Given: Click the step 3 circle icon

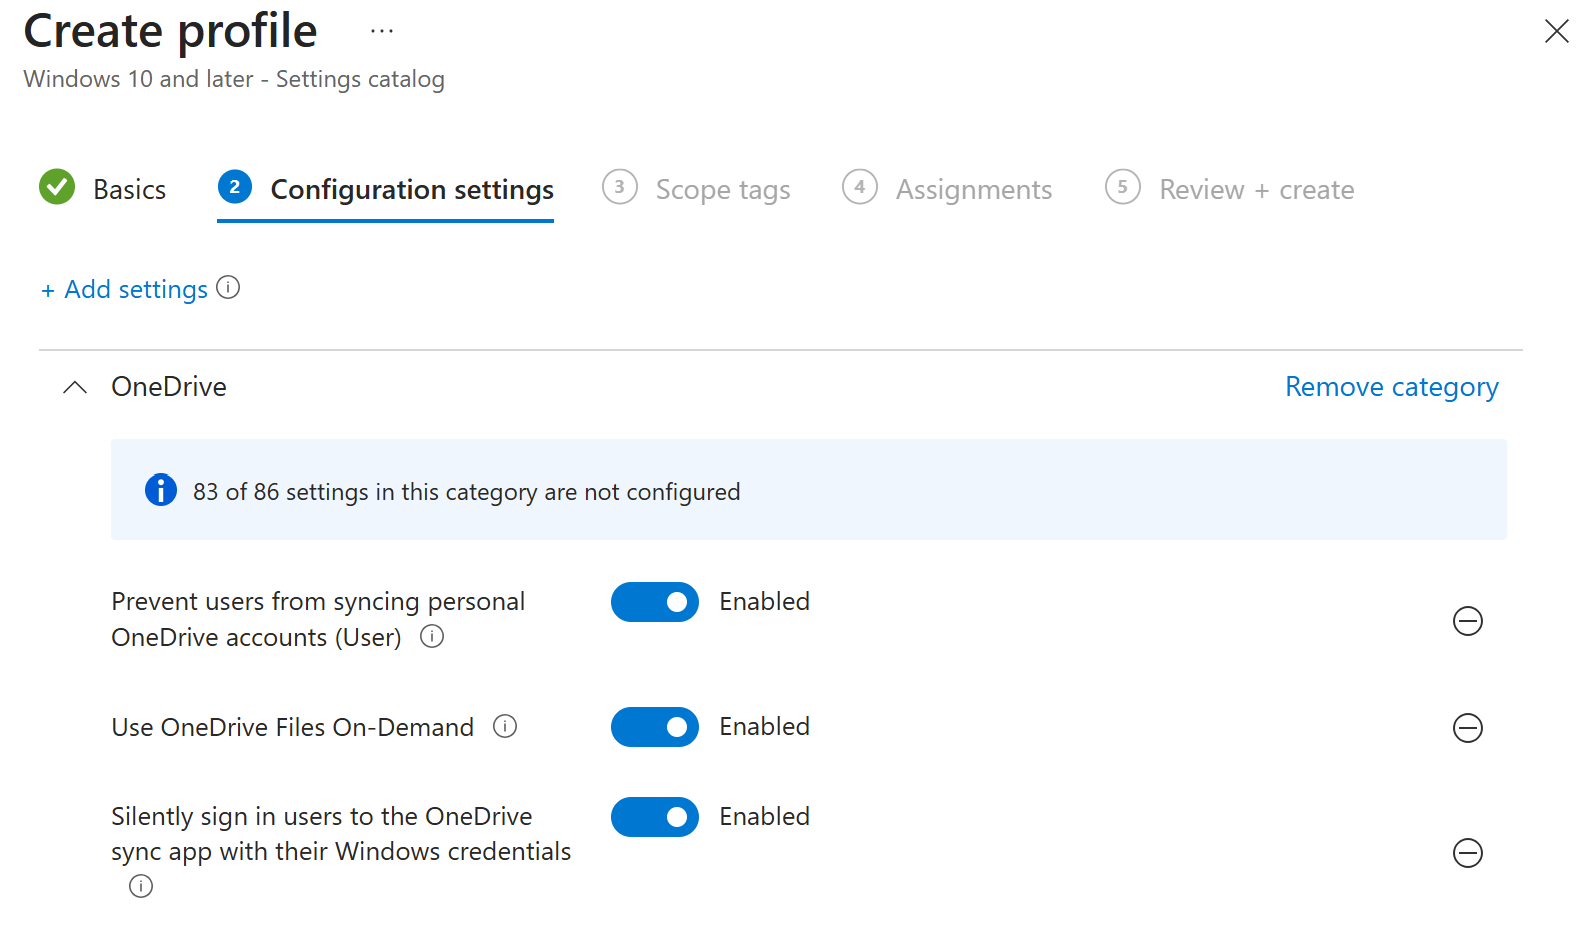Looking at the screenshot, I should (x=620, y=187).
